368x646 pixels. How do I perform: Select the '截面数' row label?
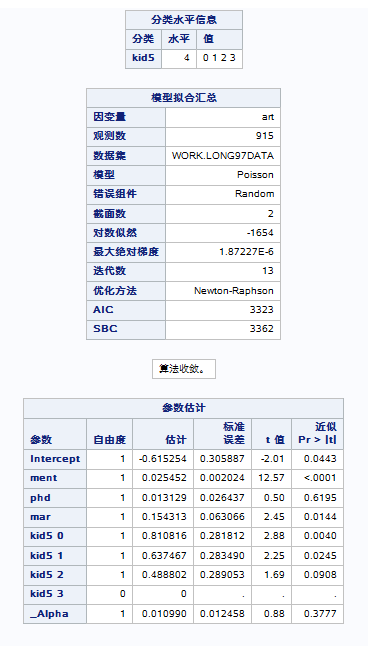pyautogui.click(x=109, y=213)
